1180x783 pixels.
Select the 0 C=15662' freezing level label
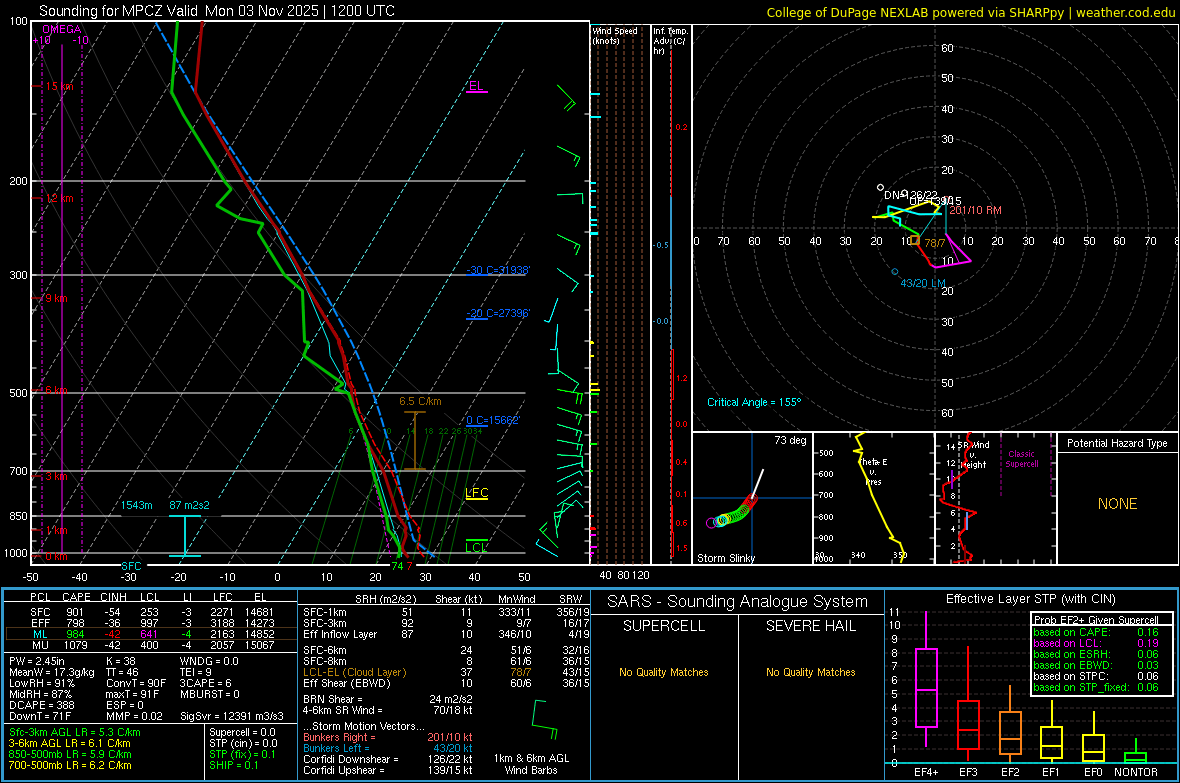click(493, 420)
